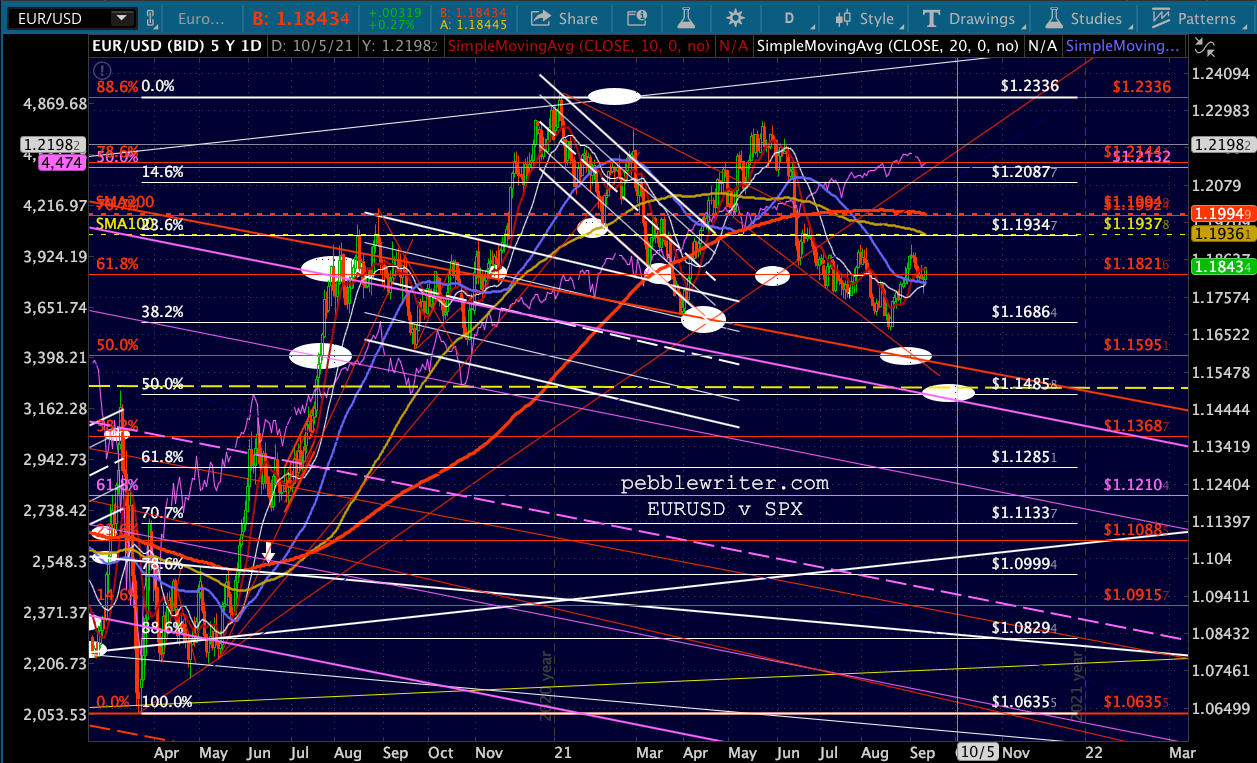The image size is (1257, 763).
Task: Click the $1.1686 fib level label
Action: tap(1024, 312)
